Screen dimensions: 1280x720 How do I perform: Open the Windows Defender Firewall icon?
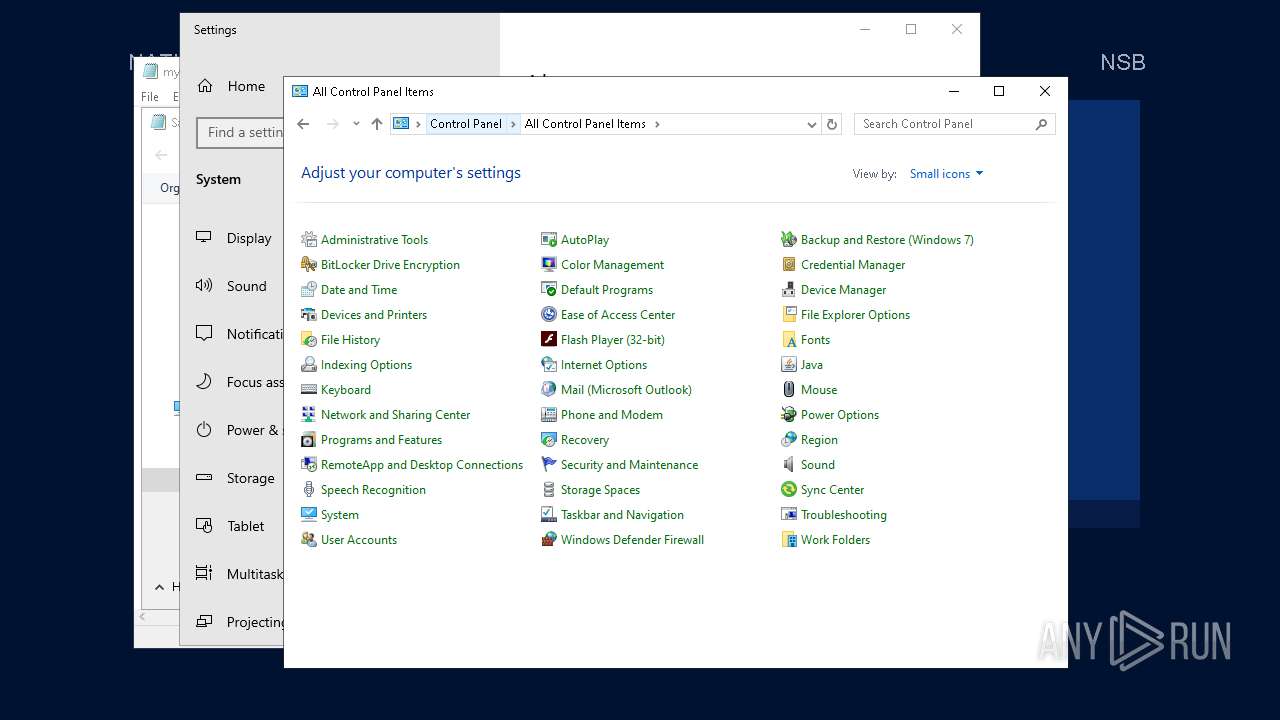click(x=549, y=540)
